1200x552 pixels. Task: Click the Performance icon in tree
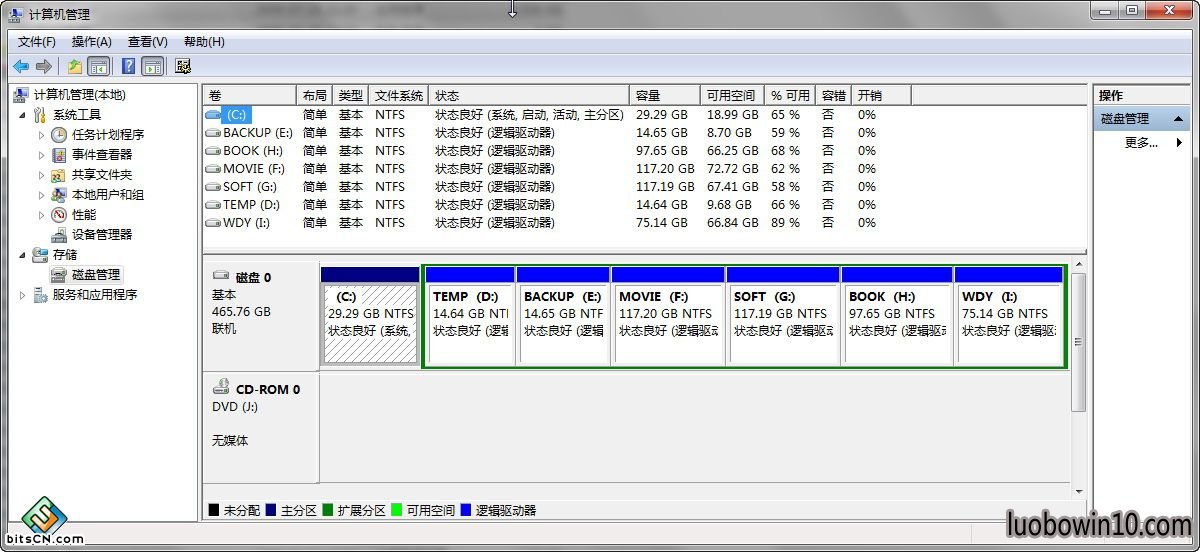(59, 215)
